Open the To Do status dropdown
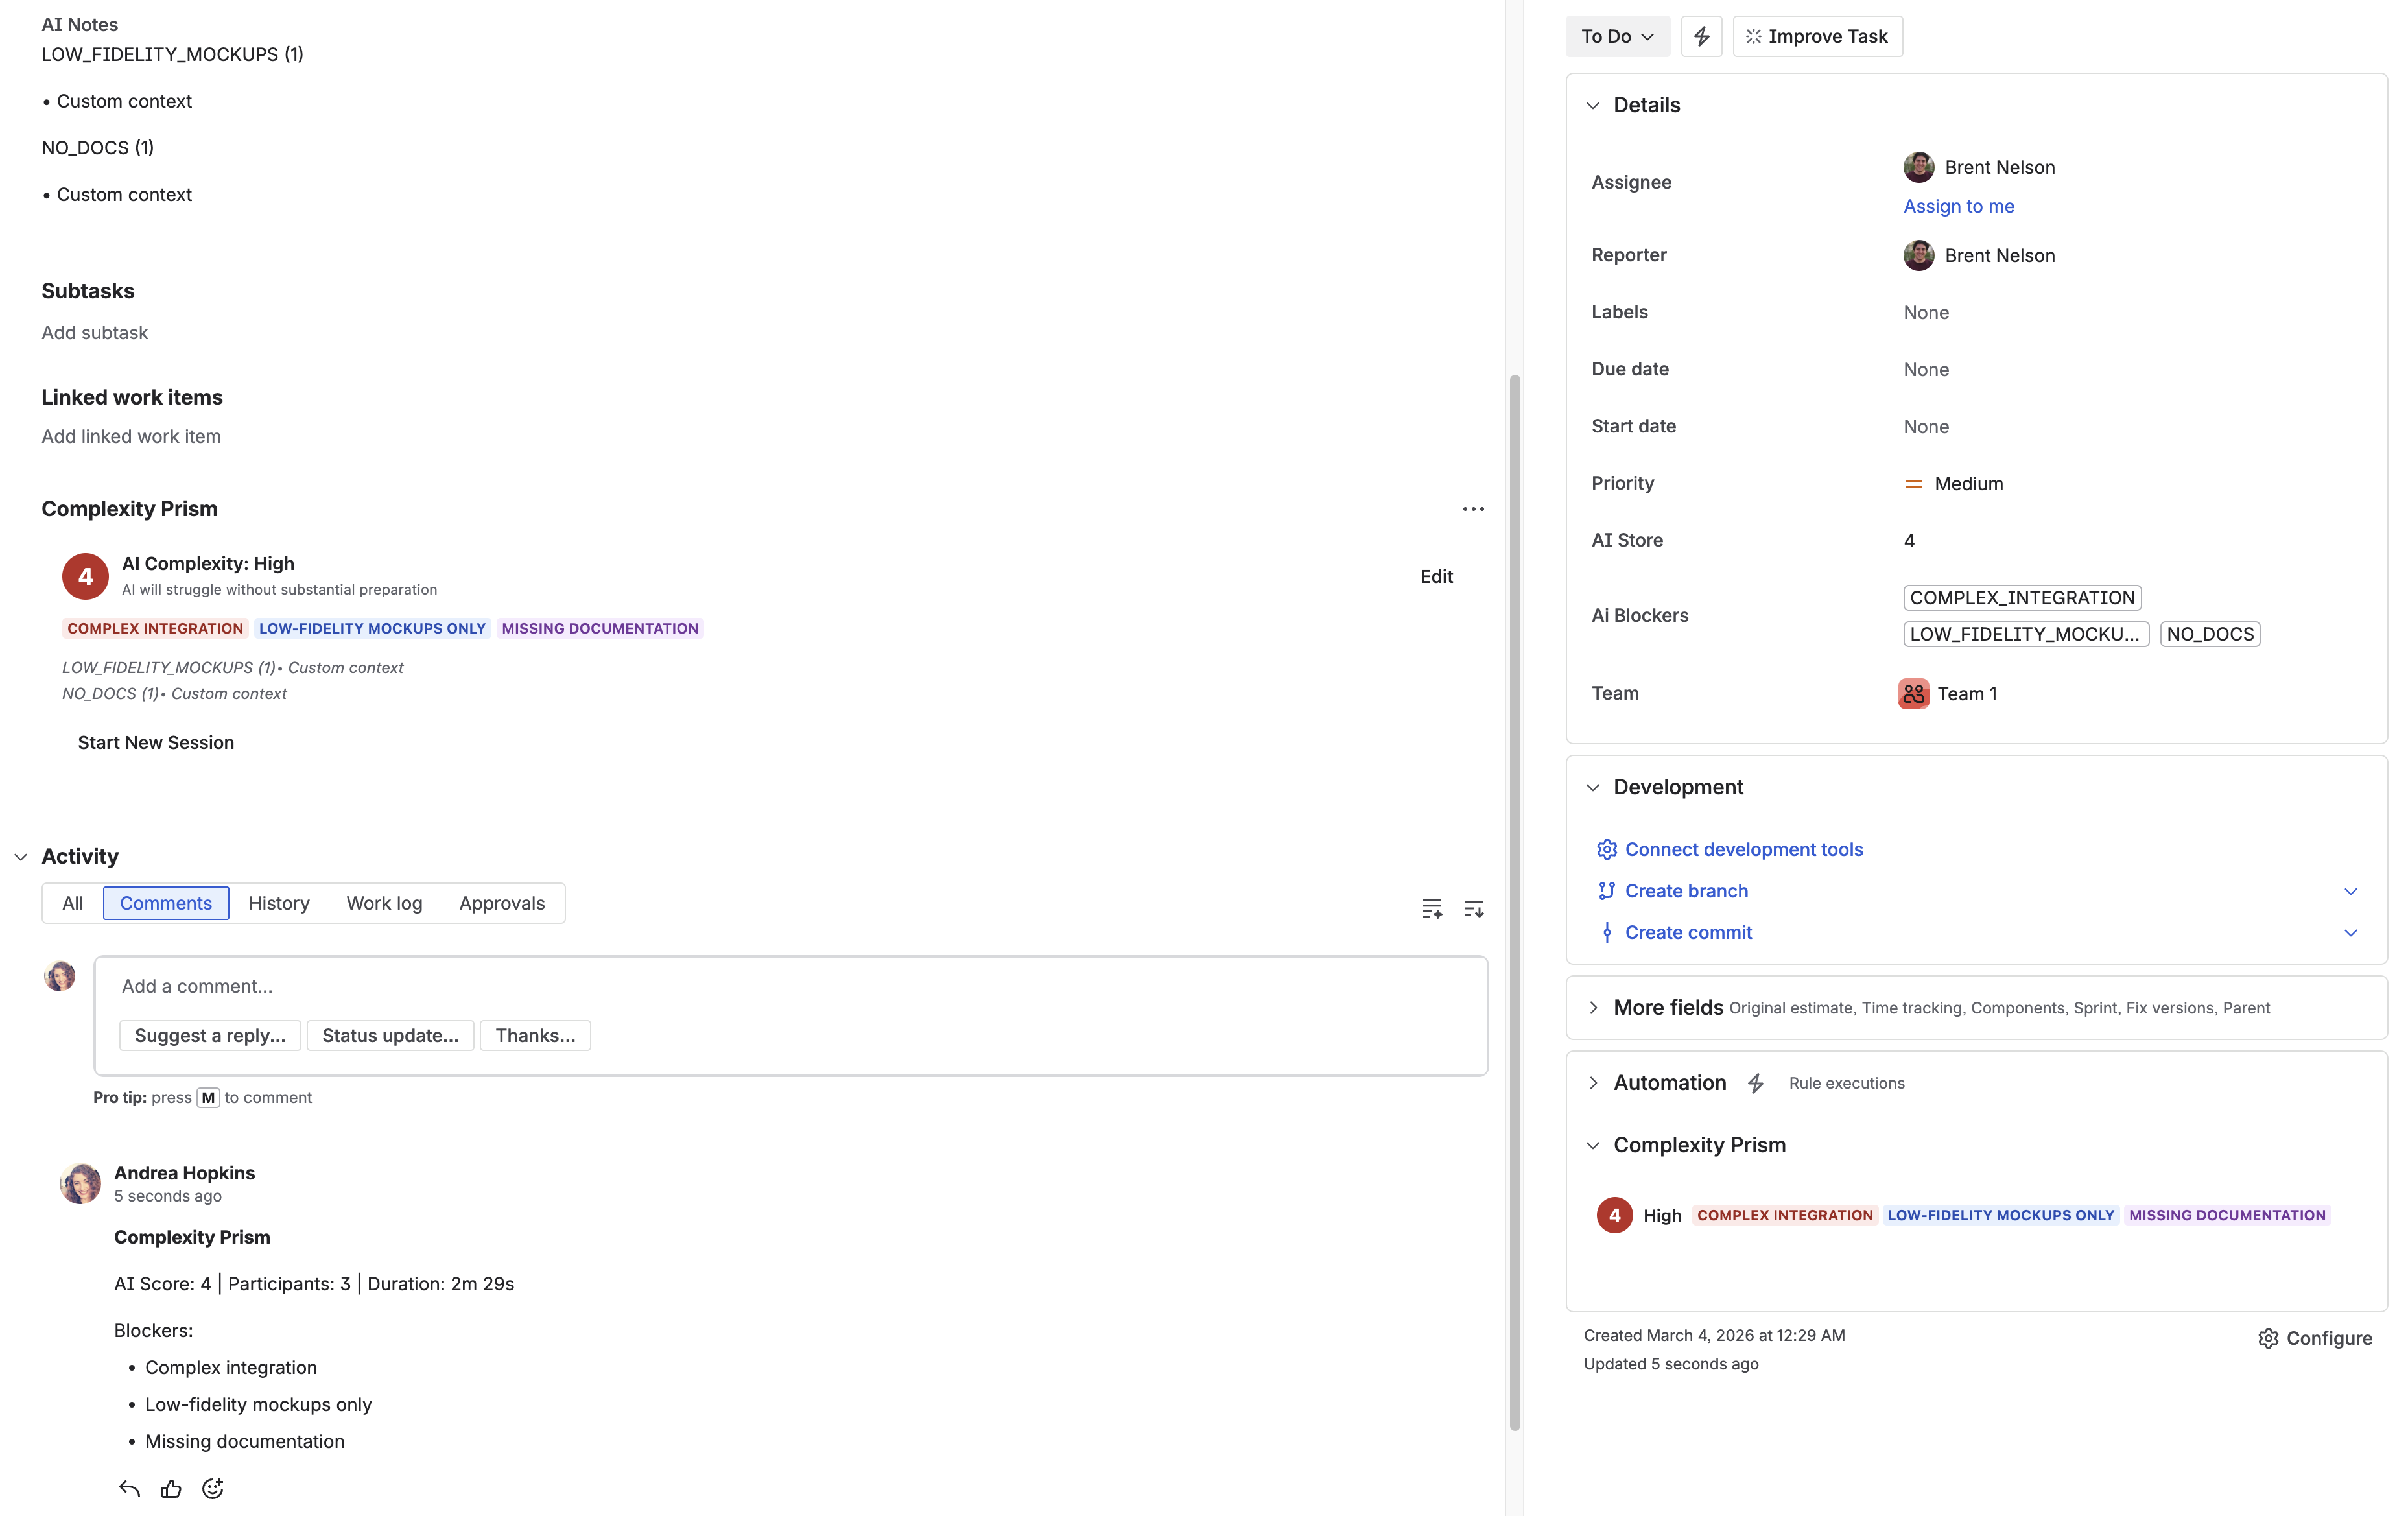2408x1516 pixels. (1617, 36)
